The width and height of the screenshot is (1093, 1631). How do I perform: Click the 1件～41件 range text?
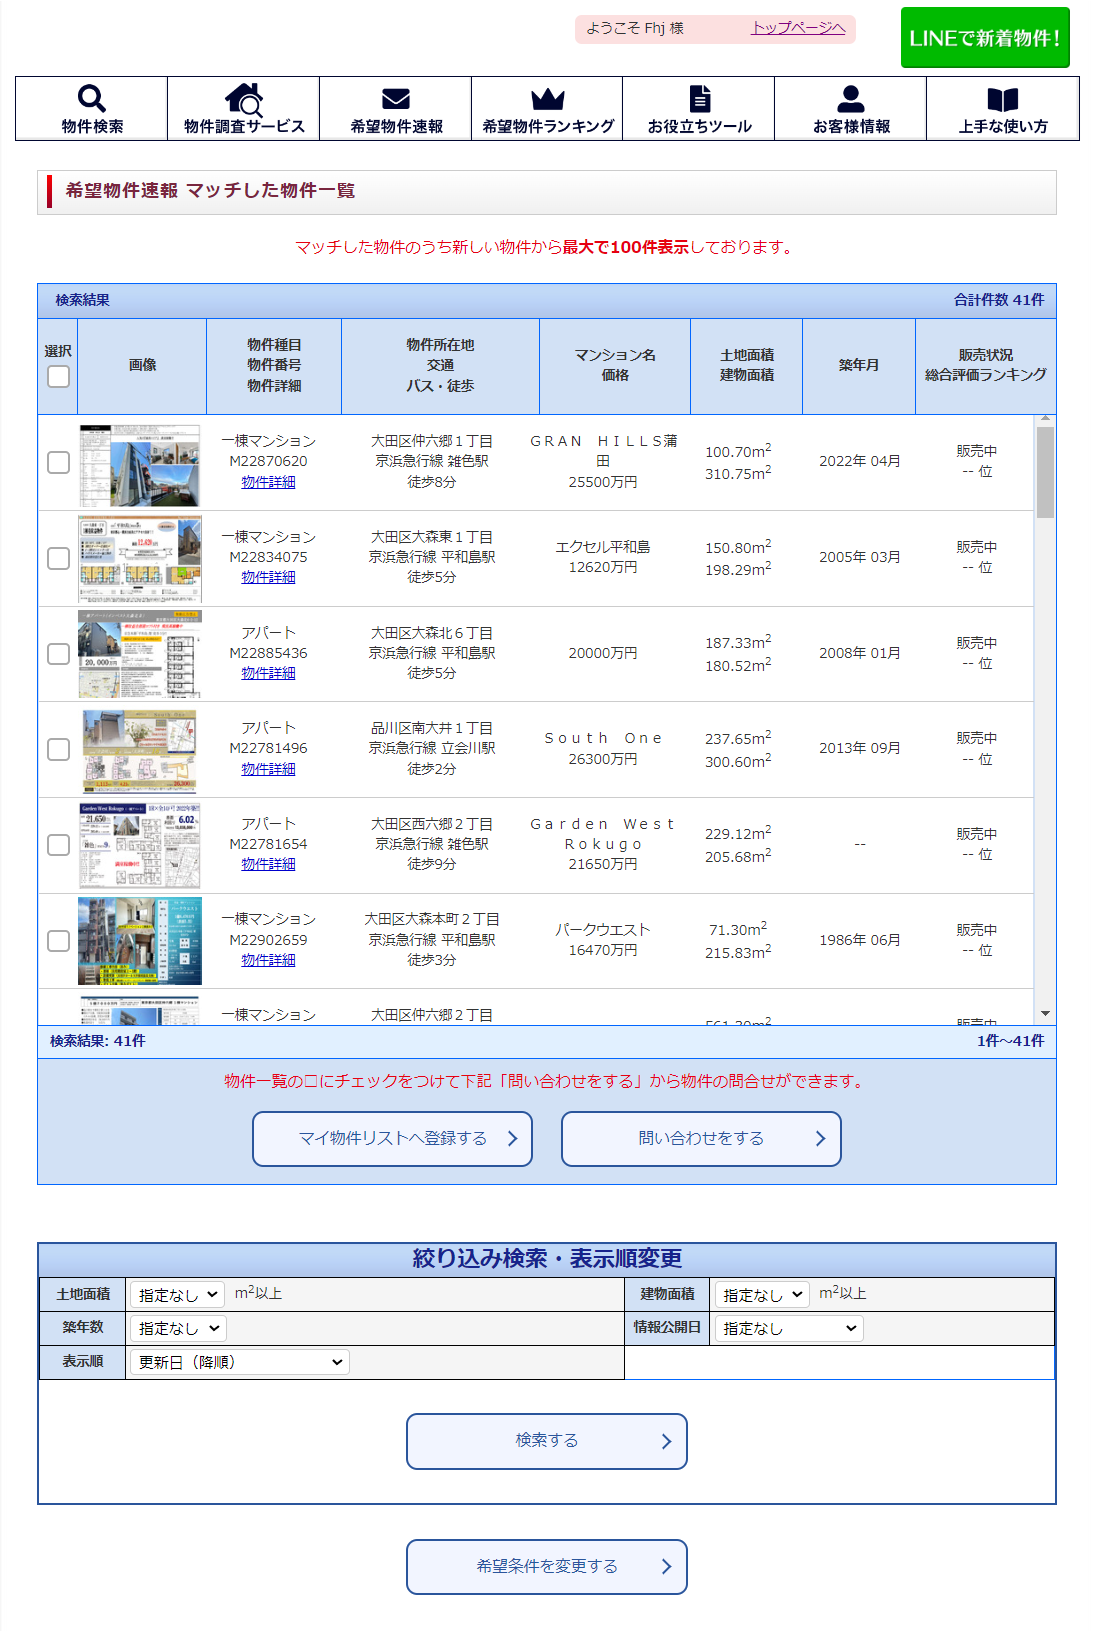click(x=1010, y=1041)
